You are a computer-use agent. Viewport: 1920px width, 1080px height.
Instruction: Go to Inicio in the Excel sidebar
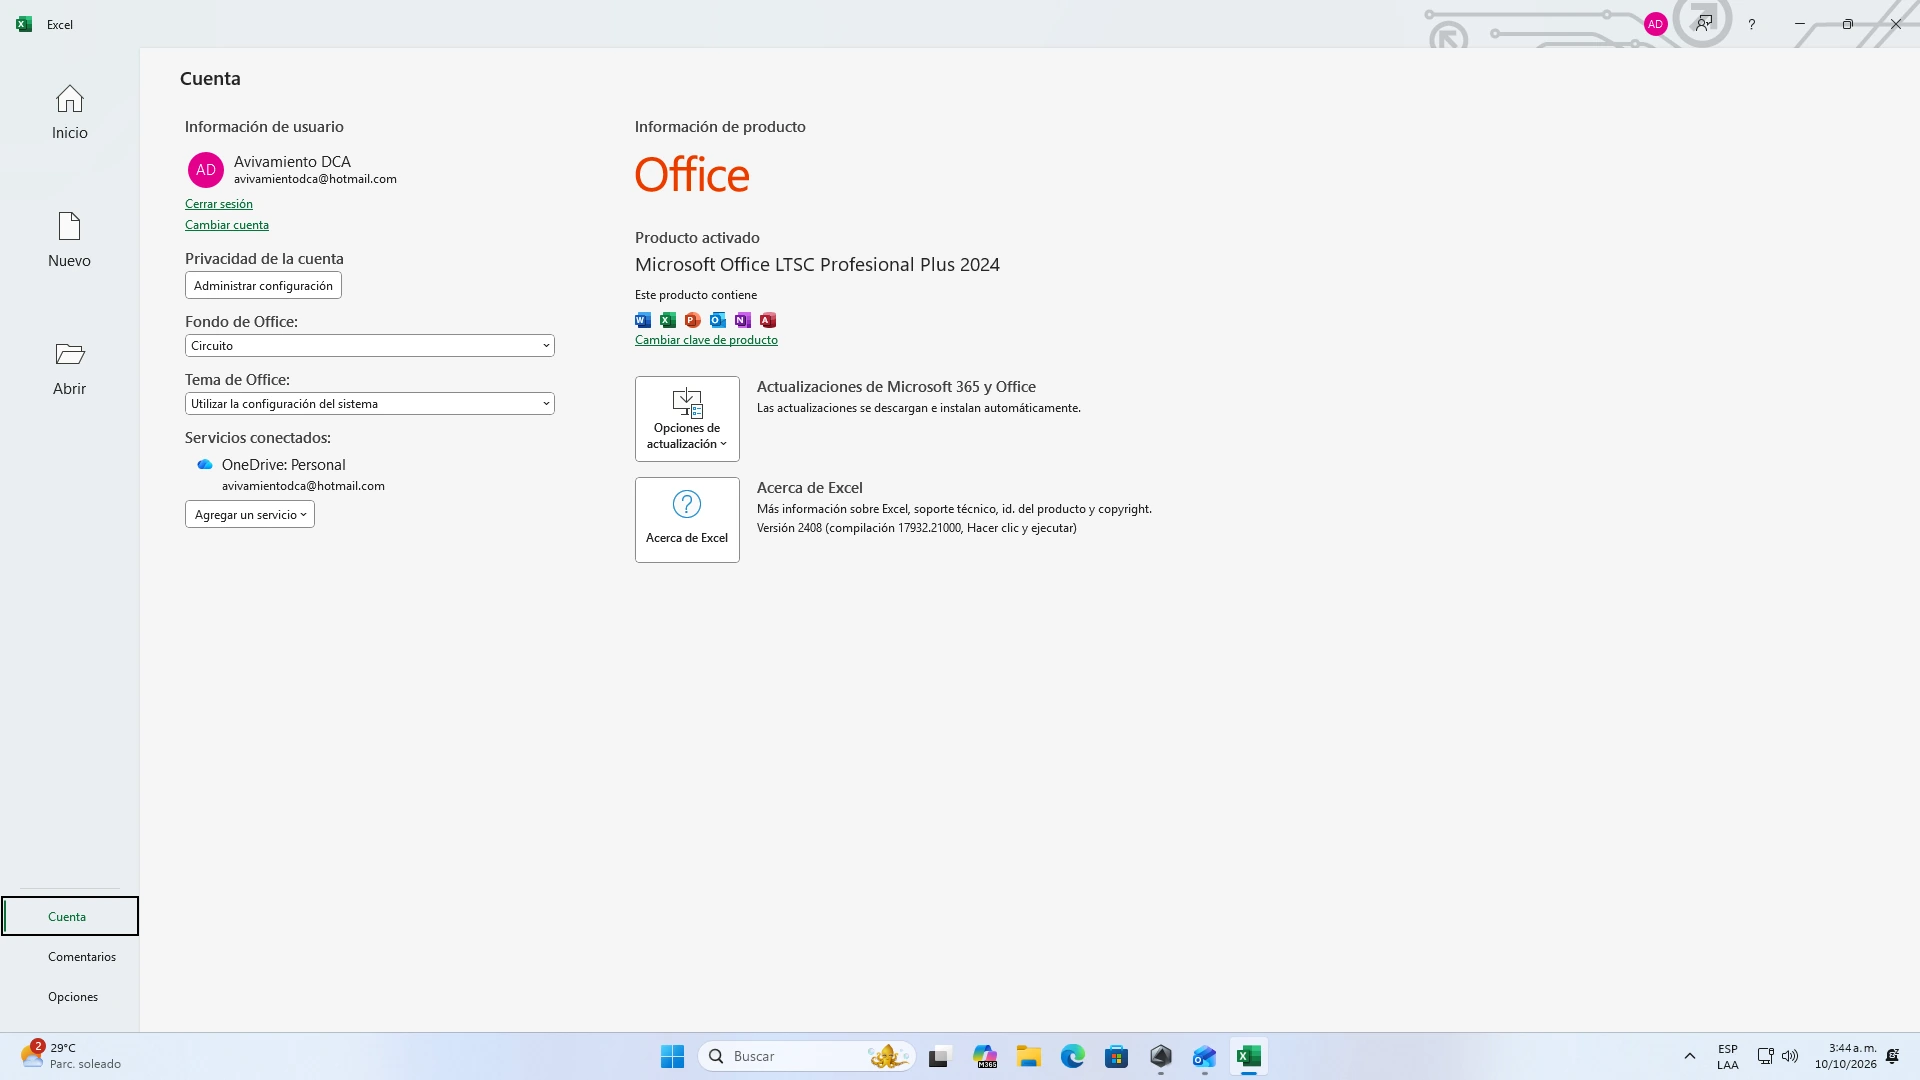click(69, 112)
